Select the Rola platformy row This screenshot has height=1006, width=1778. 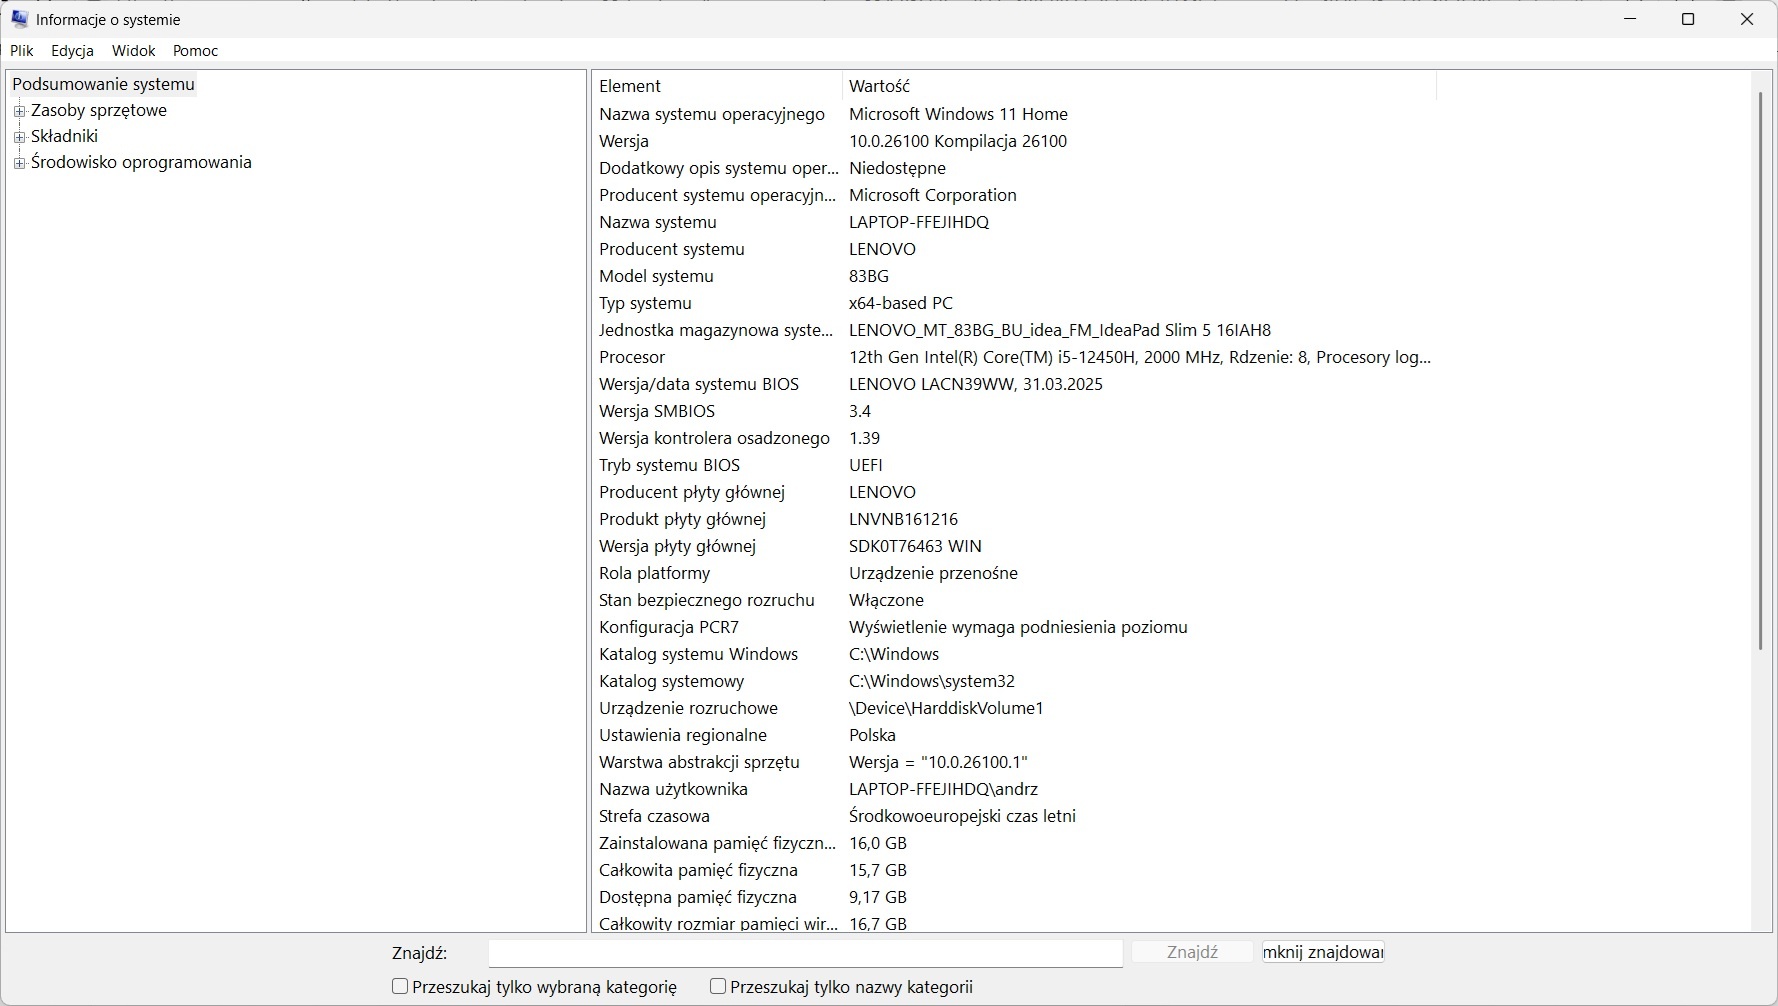point(1015,573)
